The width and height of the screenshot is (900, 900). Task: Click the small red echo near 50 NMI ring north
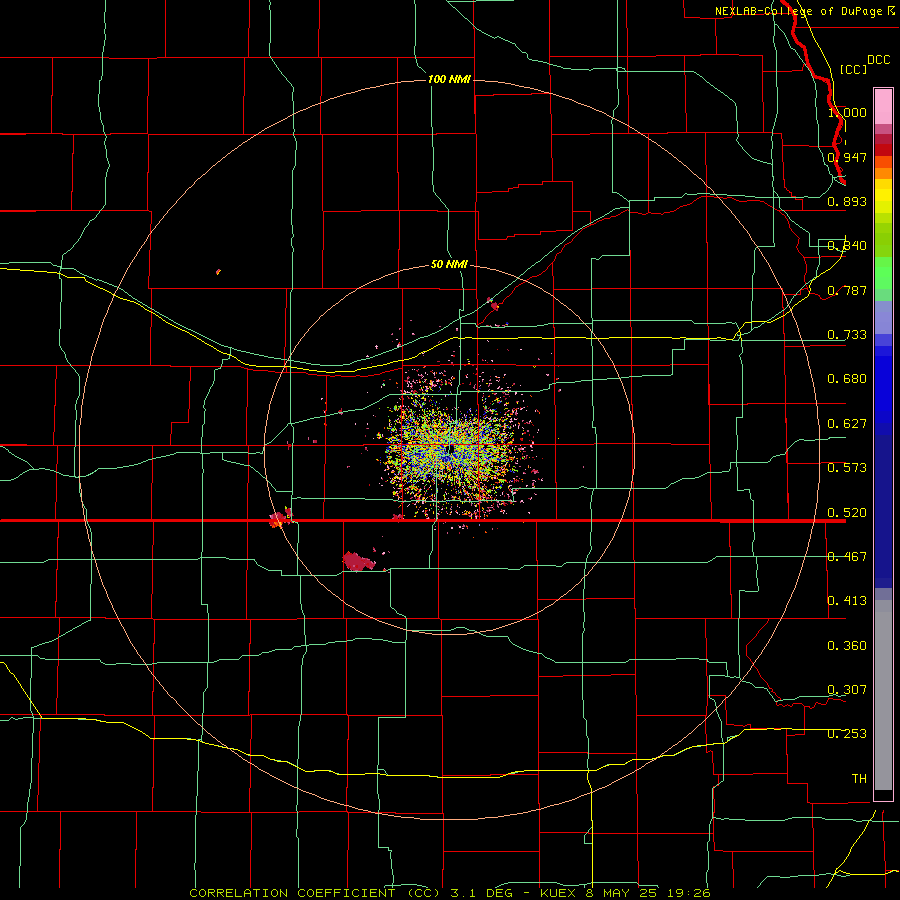494,307
